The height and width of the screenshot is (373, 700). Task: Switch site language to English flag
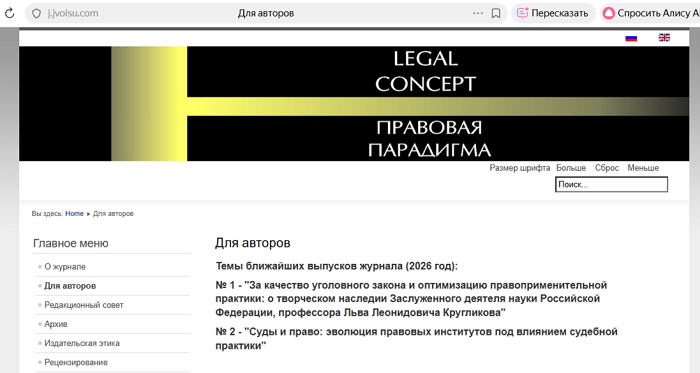[x=664, y=37]
